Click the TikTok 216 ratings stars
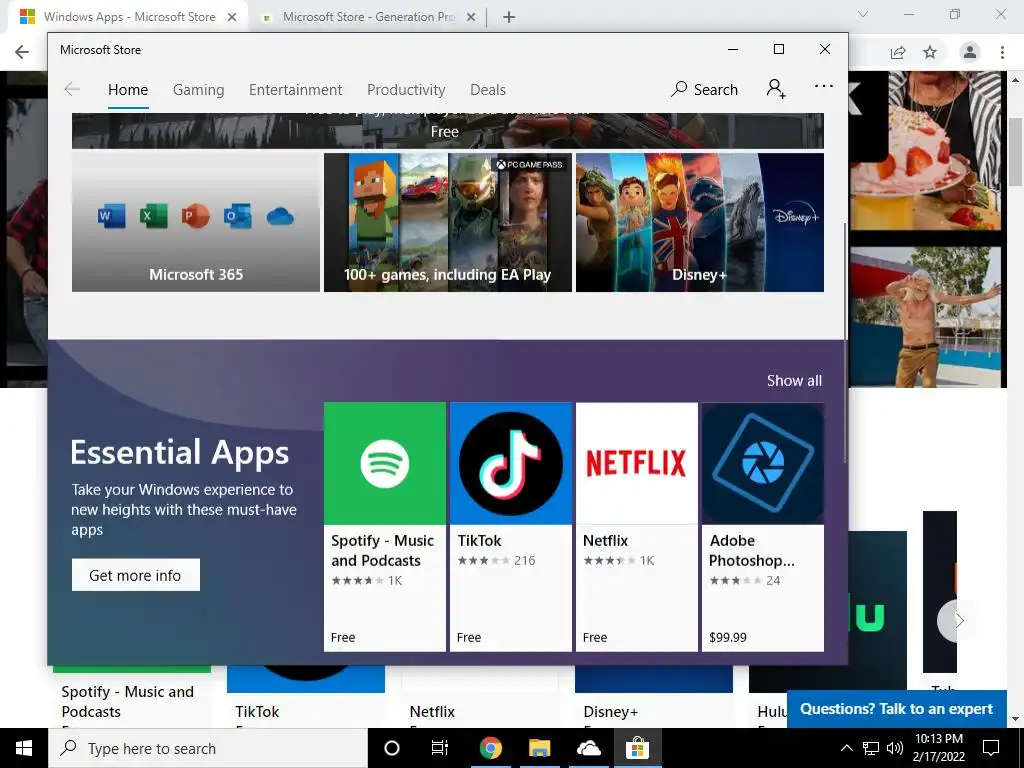Viewport: 1024px width, 768px height. 483,560
